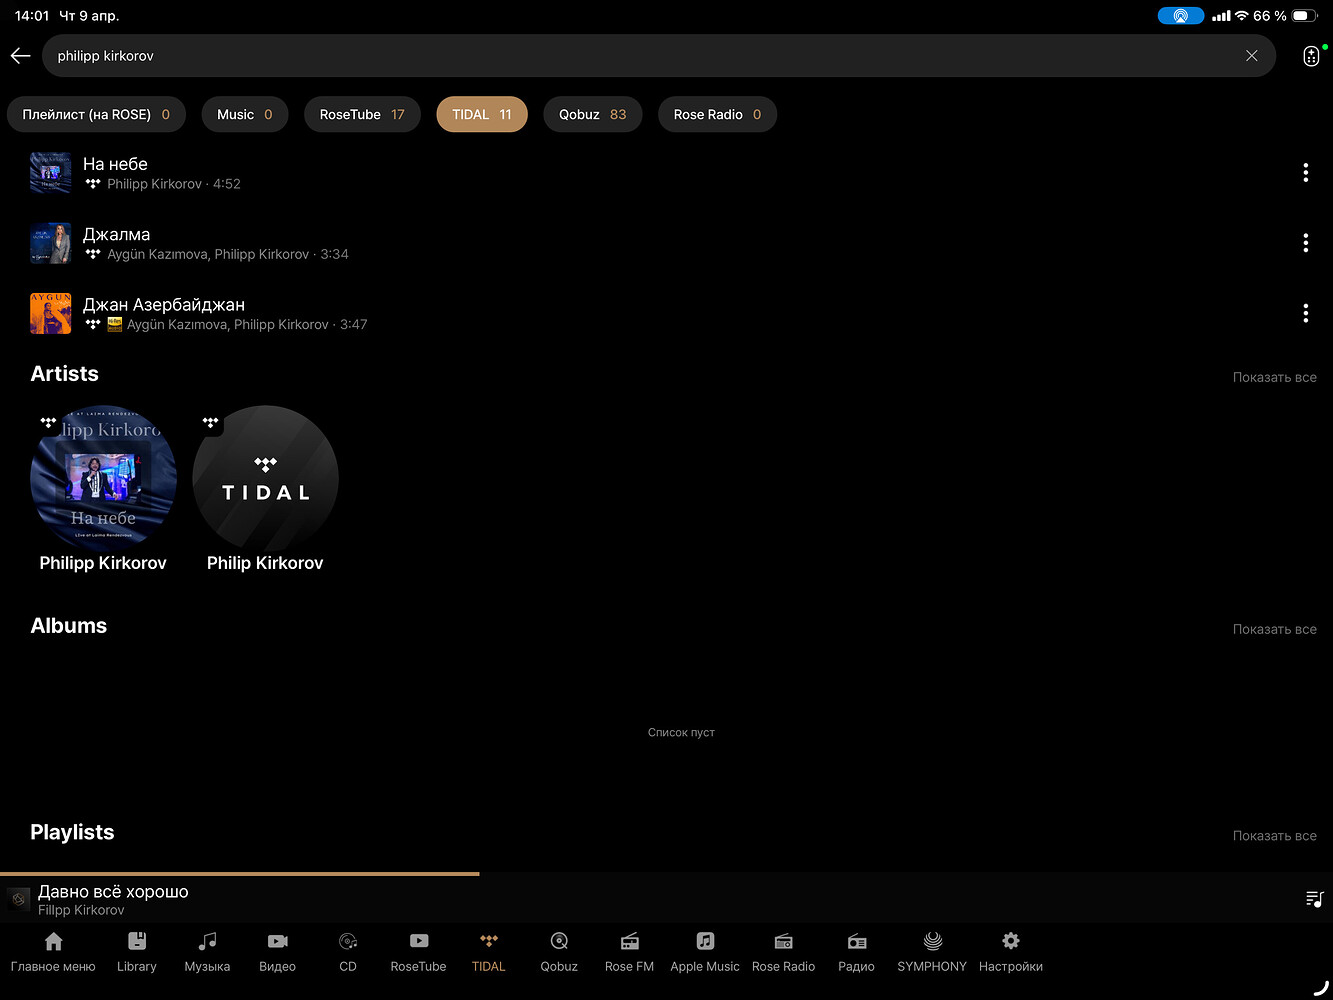Clear the search field with X
This screenshot has width=1333, height=1000.
[x=1251, y=56]
